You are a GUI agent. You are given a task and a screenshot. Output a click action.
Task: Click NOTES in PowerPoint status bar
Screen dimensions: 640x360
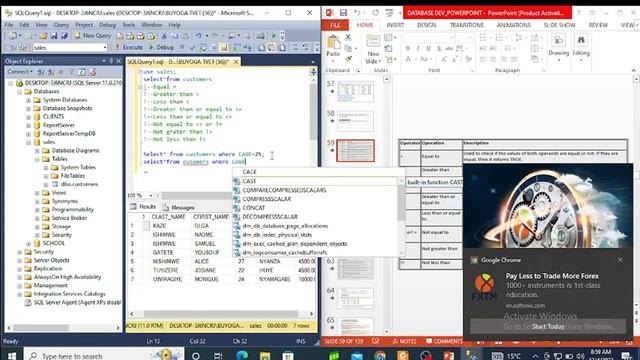pyautogui.click(x=404, y=341)
